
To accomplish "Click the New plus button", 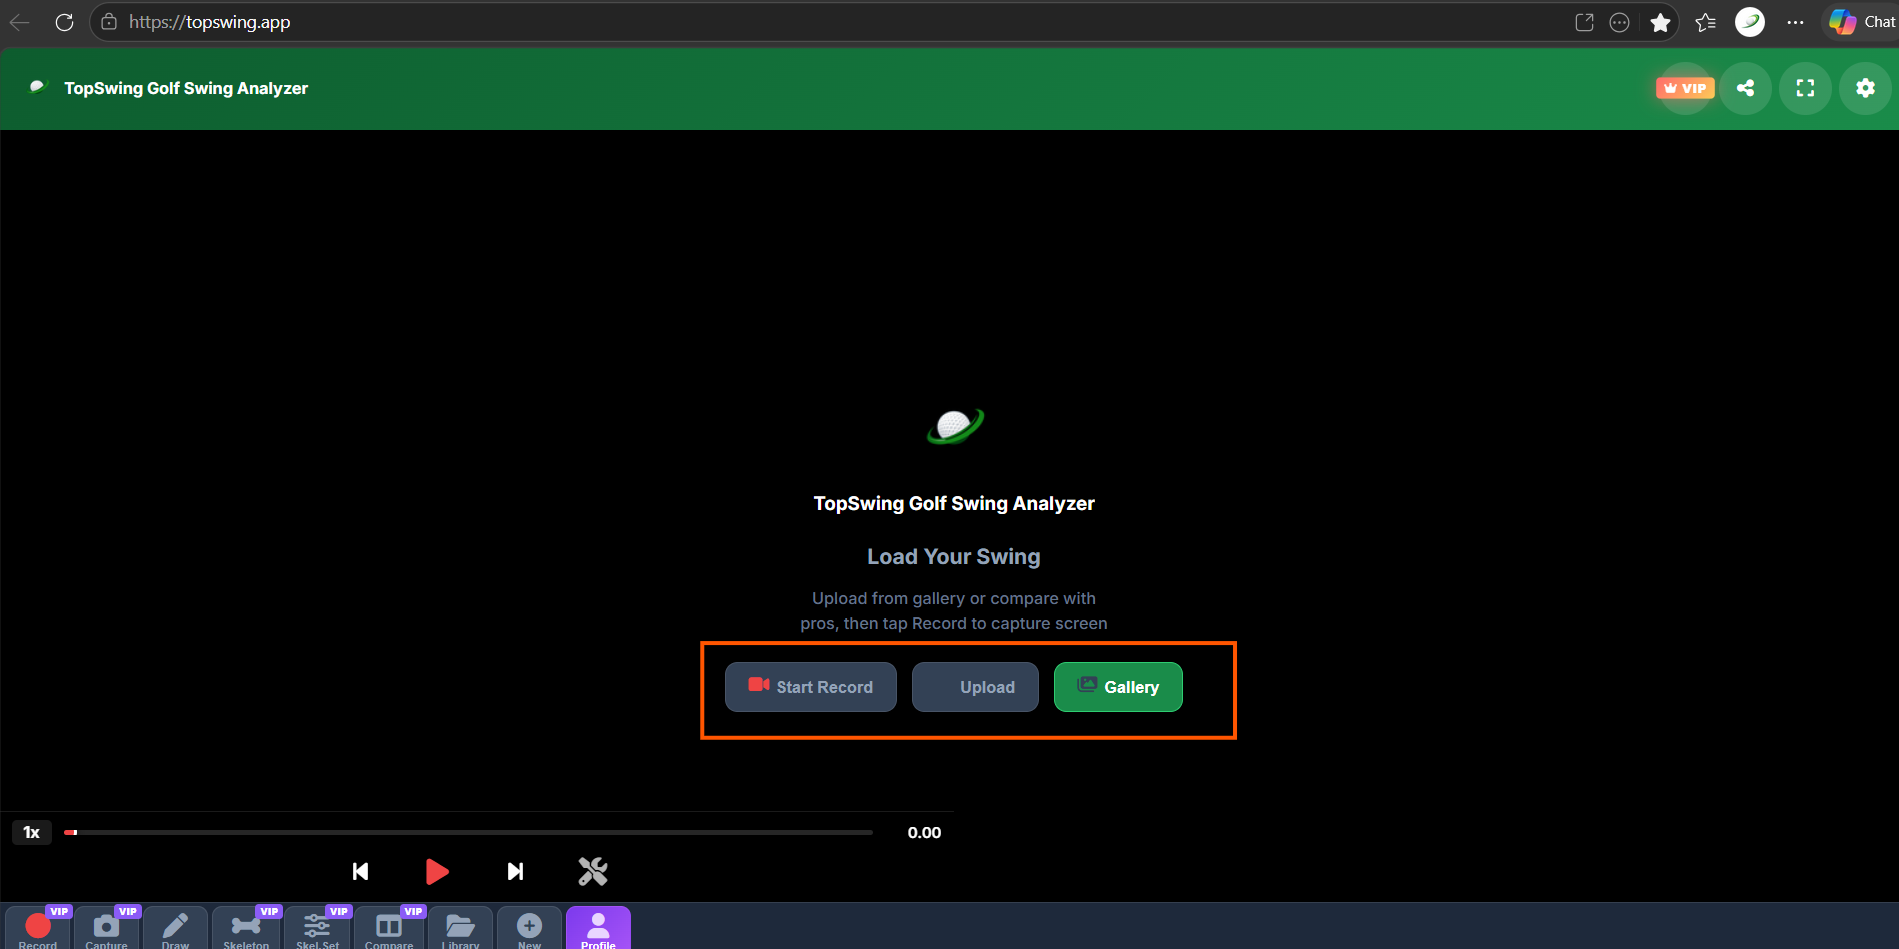I will click(529, 928).
